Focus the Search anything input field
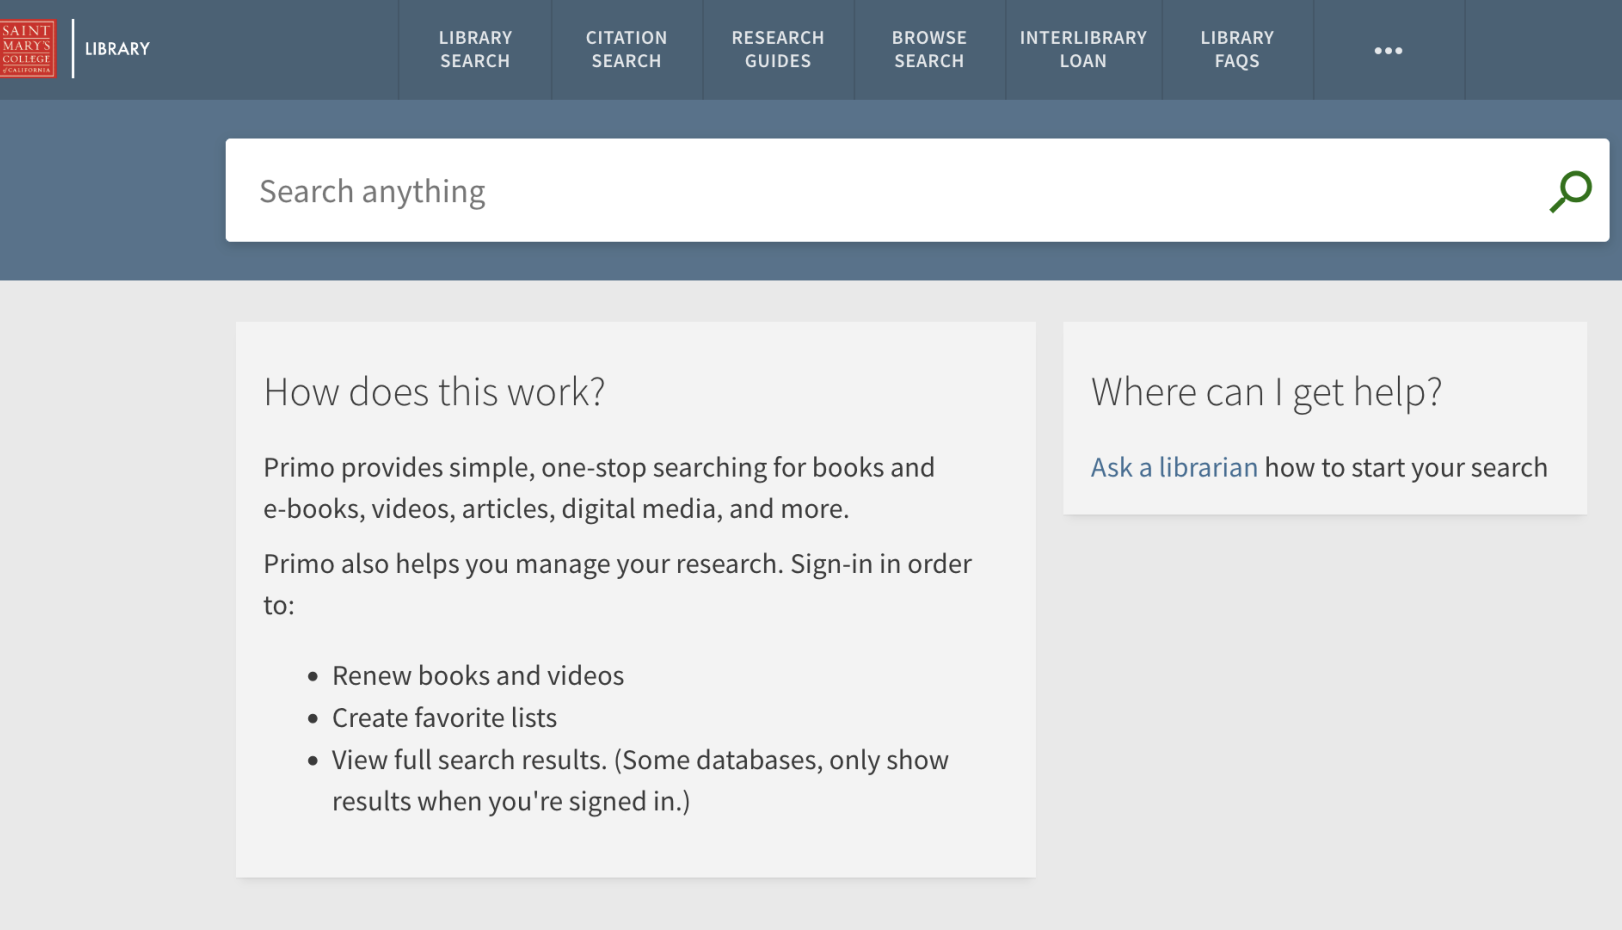This screenshot has height=930, width=1622. point(880,191)
